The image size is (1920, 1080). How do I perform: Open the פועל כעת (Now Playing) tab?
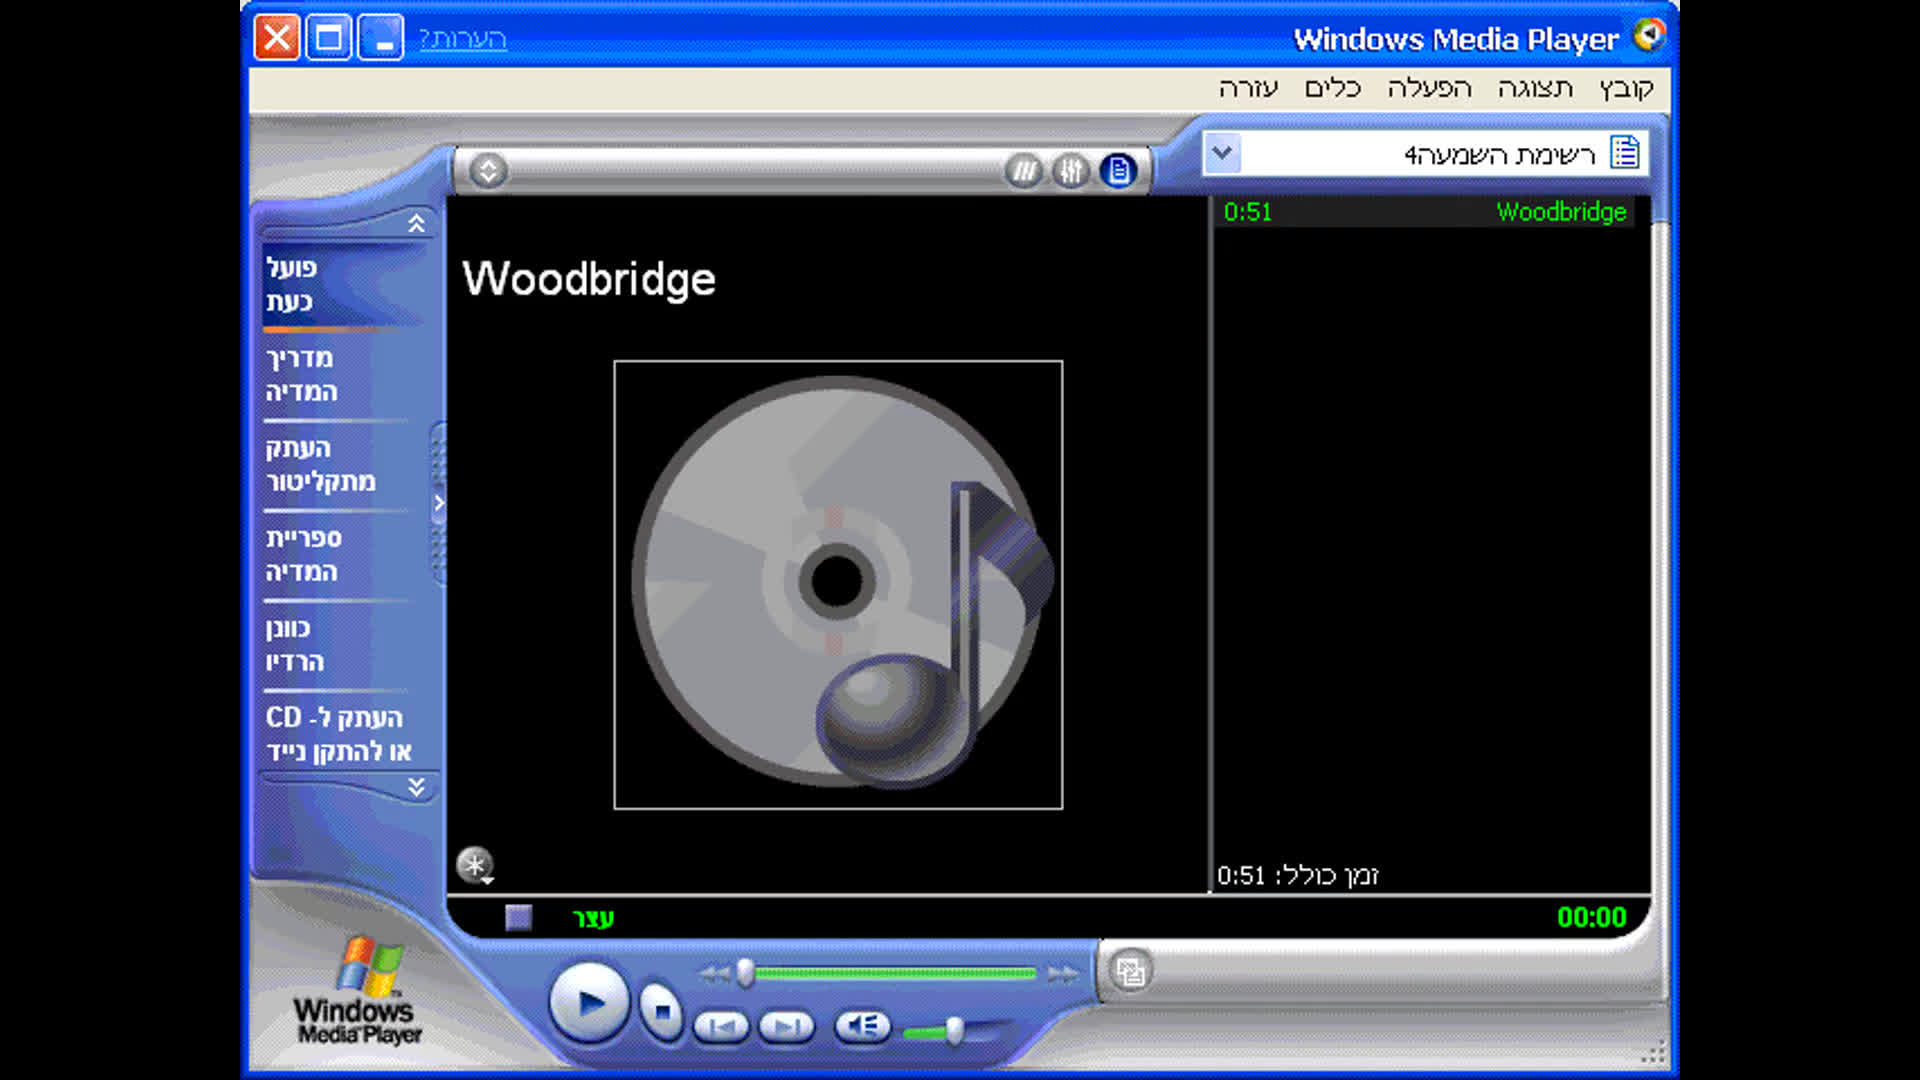point(342,285)
